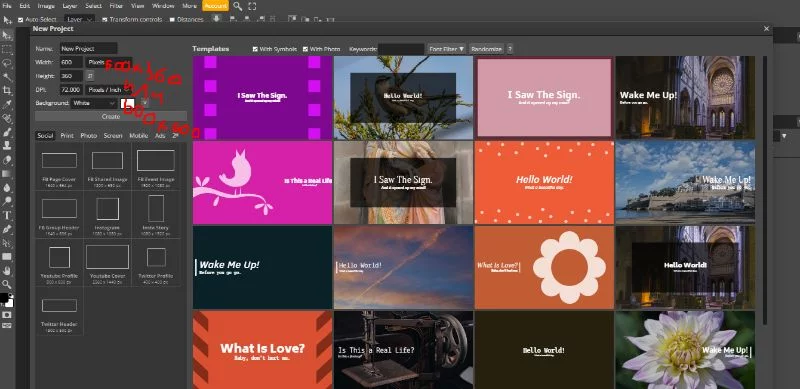Select the Zoom magnifier tool in the toolbar

tap(7, 284)
